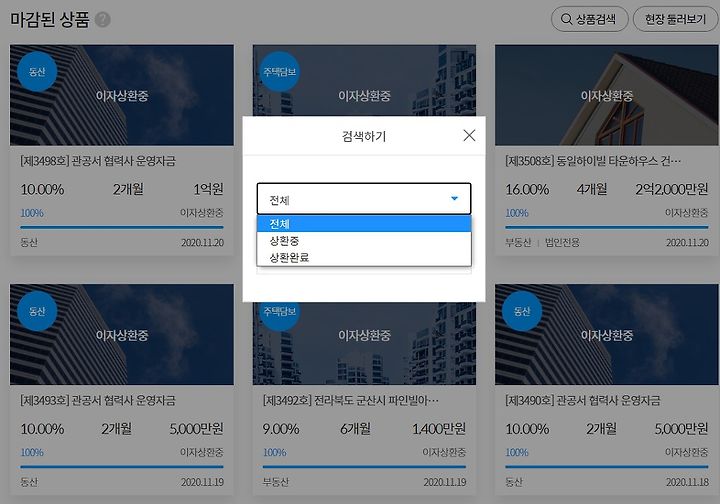Click the 동산 badge on 제3490호 card
Screen dimensions: 720x504
(x=522, y=311)
